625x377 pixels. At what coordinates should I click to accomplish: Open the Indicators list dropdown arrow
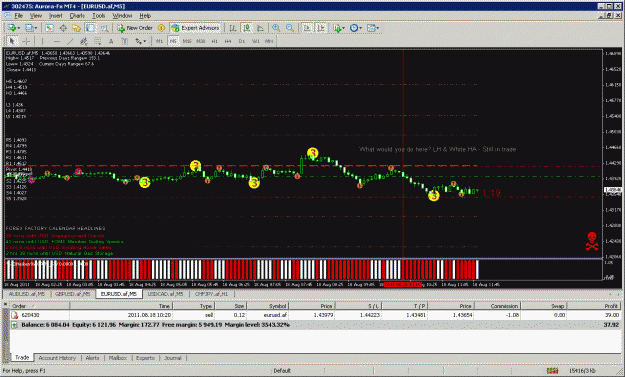[x=344, y=28]
